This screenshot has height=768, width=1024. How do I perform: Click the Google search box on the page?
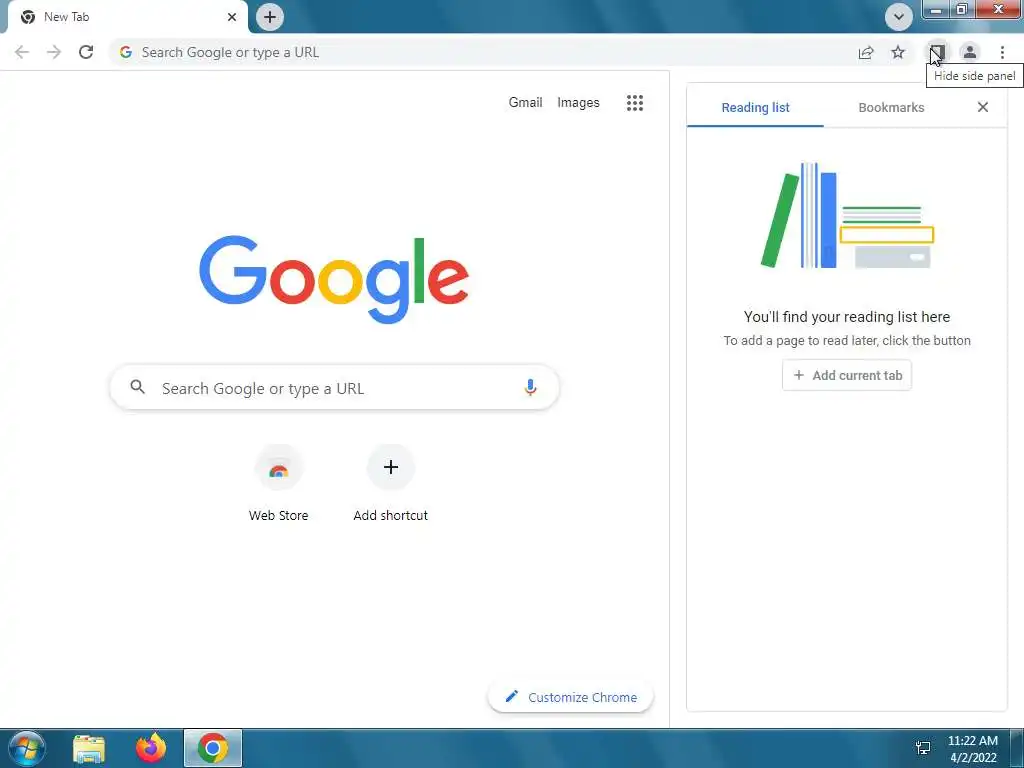tap(334, 388)
